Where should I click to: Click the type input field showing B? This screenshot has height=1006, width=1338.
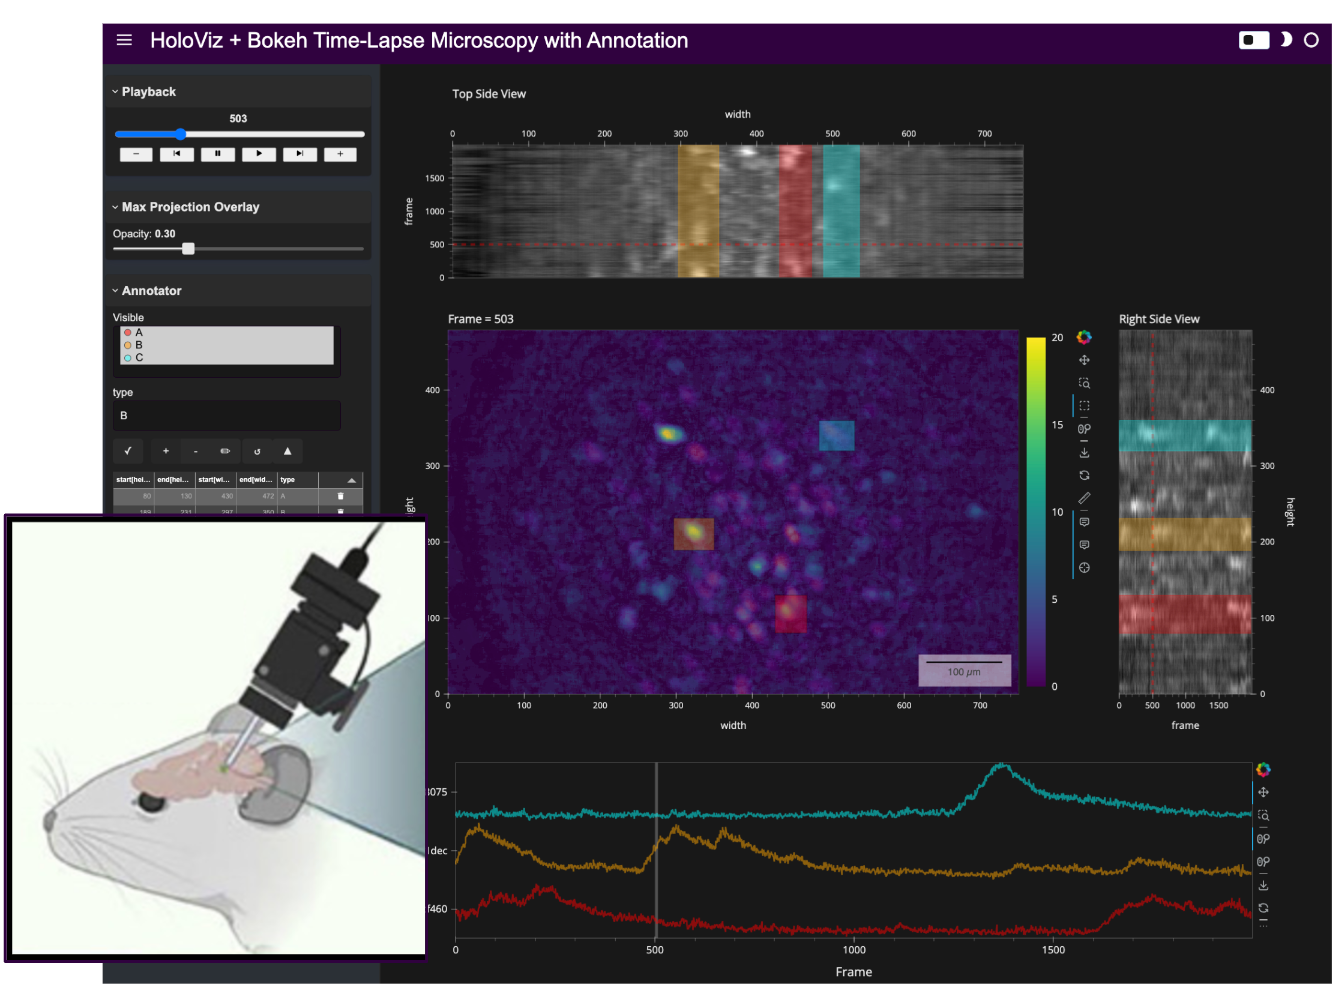[227, 415]
